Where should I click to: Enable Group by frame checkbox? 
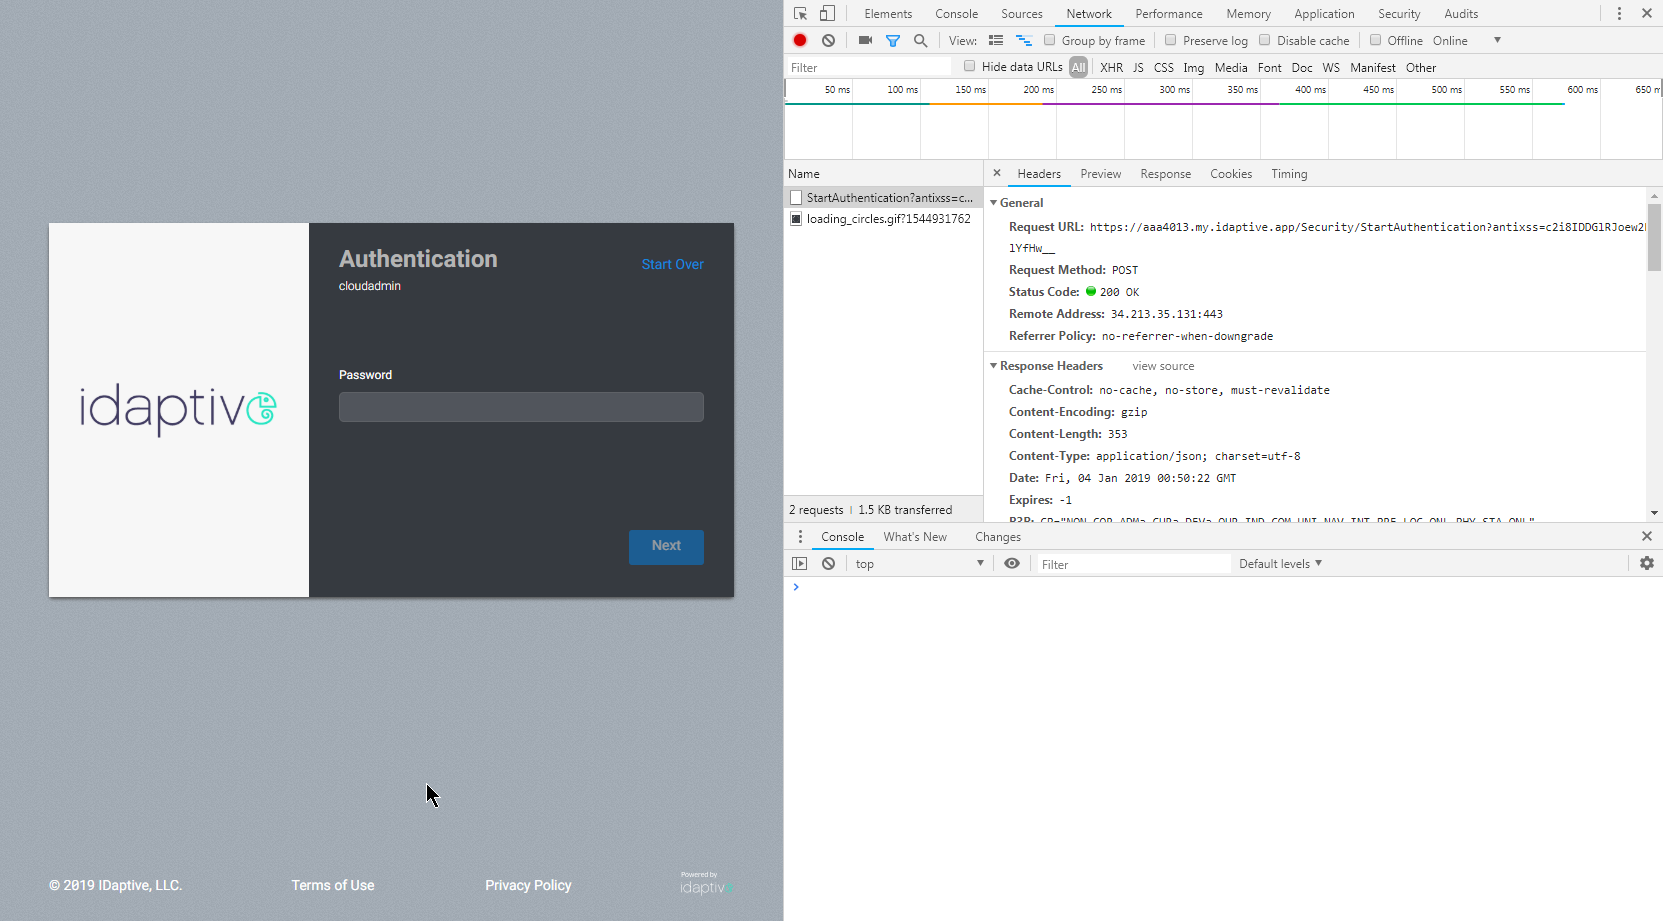(1049, 40)
